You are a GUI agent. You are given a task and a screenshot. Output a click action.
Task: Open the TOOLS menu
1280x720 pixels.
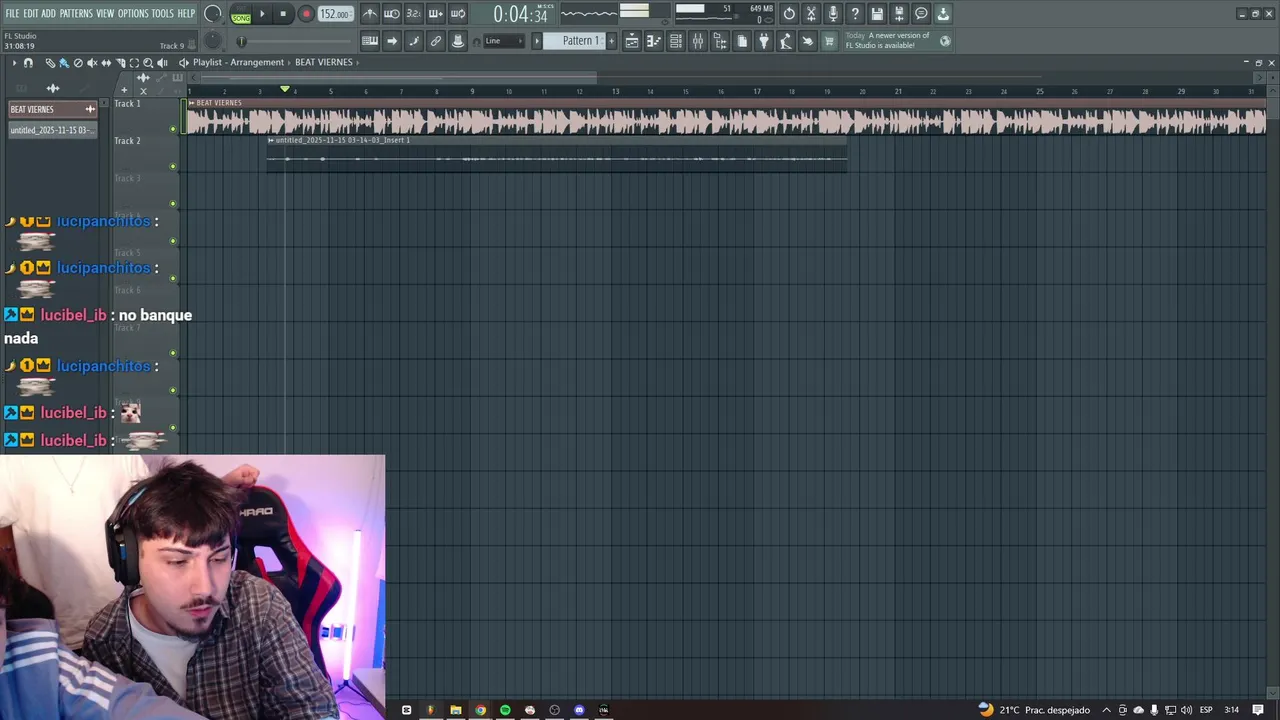[x=162, y=14]
